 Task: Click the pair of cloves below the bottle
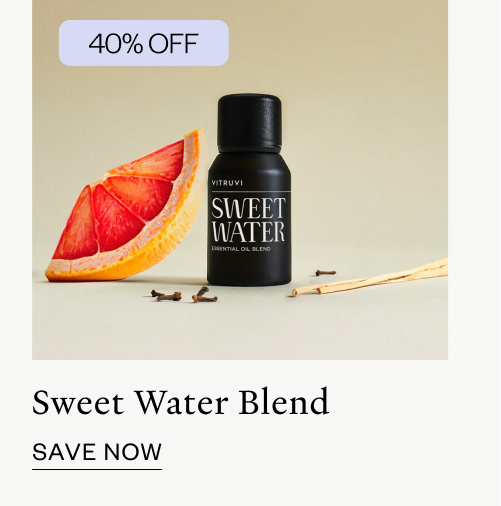coord(184,295)
